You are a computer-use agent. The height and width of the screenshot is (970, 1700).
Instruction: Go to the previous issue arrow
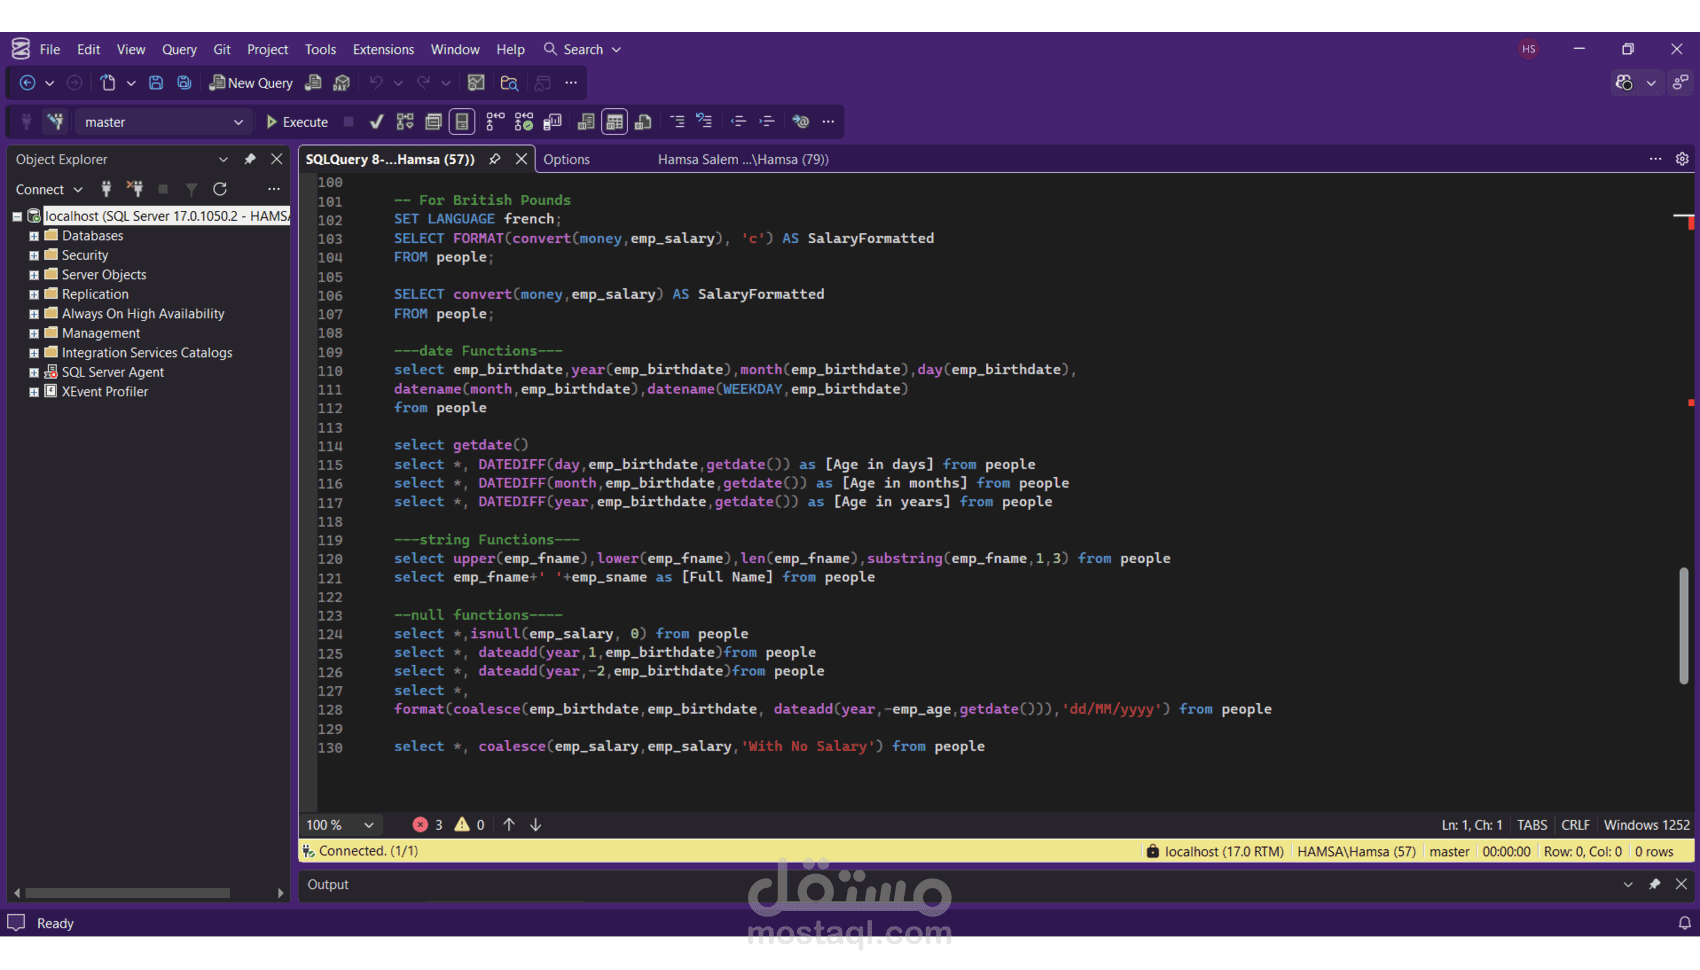tap(509, 825)
